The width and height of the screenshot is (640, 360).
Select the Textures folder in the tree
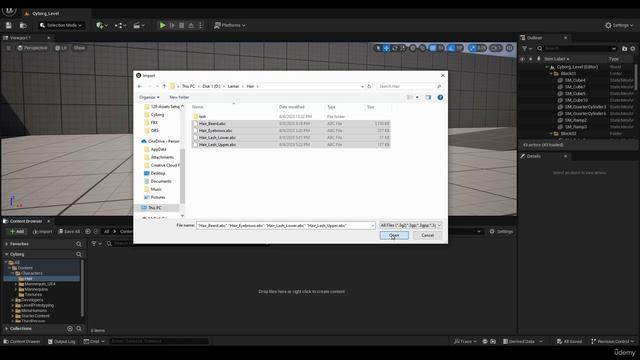pyautogui.click(x=33, y=294)
